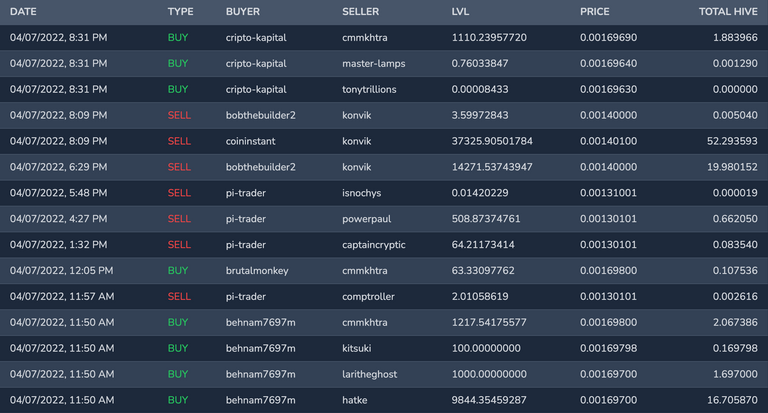
Task: Click LVL amount 0.00008433
Action: pos(480,90)
